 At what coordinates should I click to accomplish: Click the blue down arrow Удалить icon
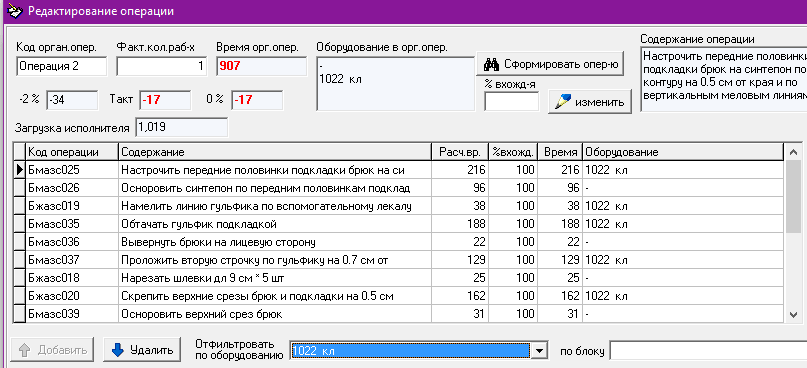[x=118, y=351]
